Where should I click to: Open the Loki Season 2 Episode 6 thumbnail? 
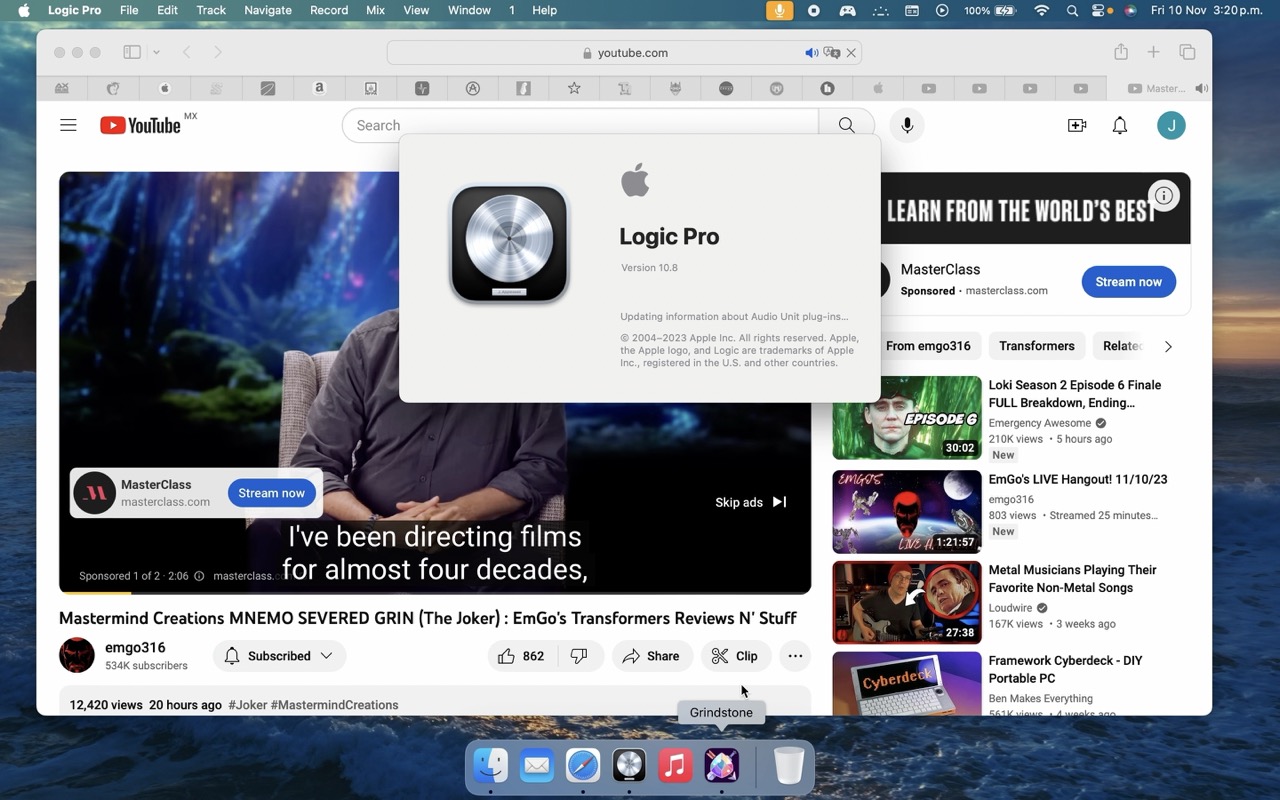(x=906, y=418)
